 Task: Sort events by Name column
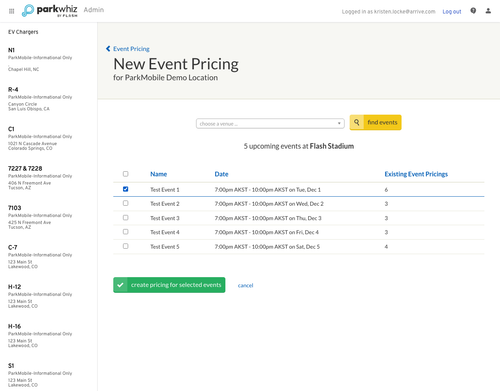[x=158, y=174]
